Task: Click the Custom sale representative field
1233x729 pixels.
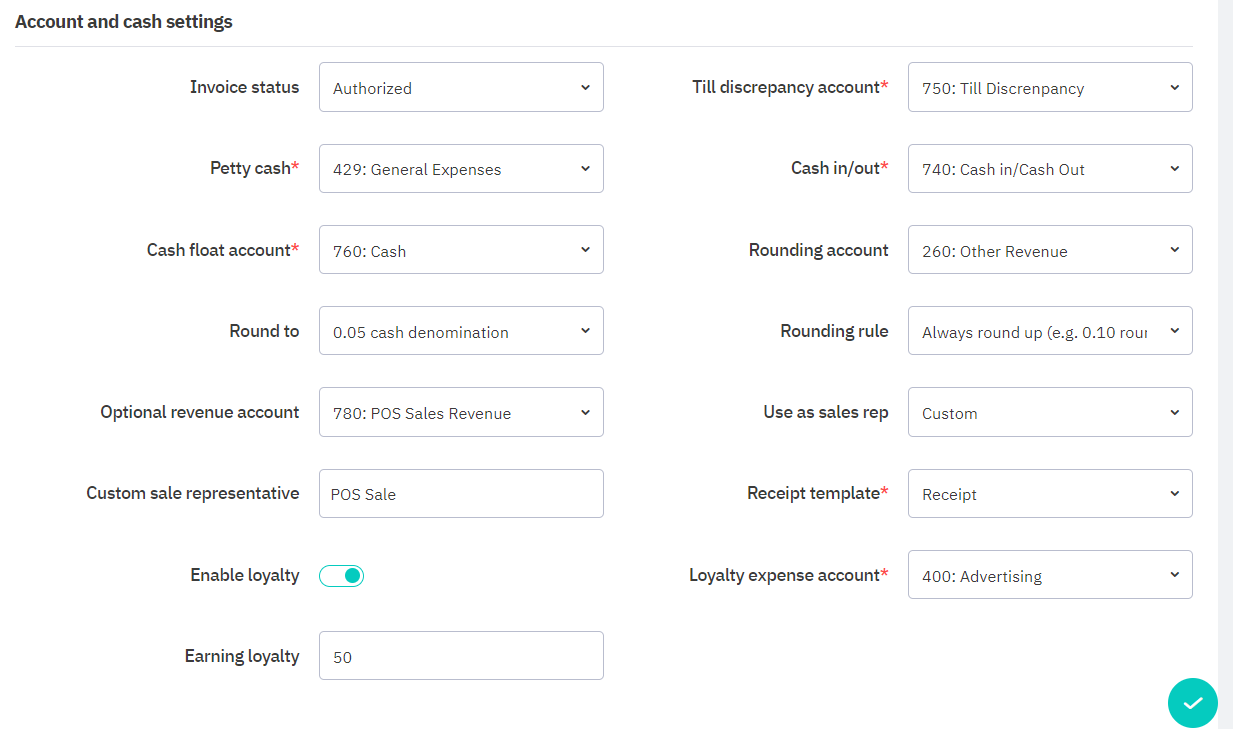Action: (460, 494)
